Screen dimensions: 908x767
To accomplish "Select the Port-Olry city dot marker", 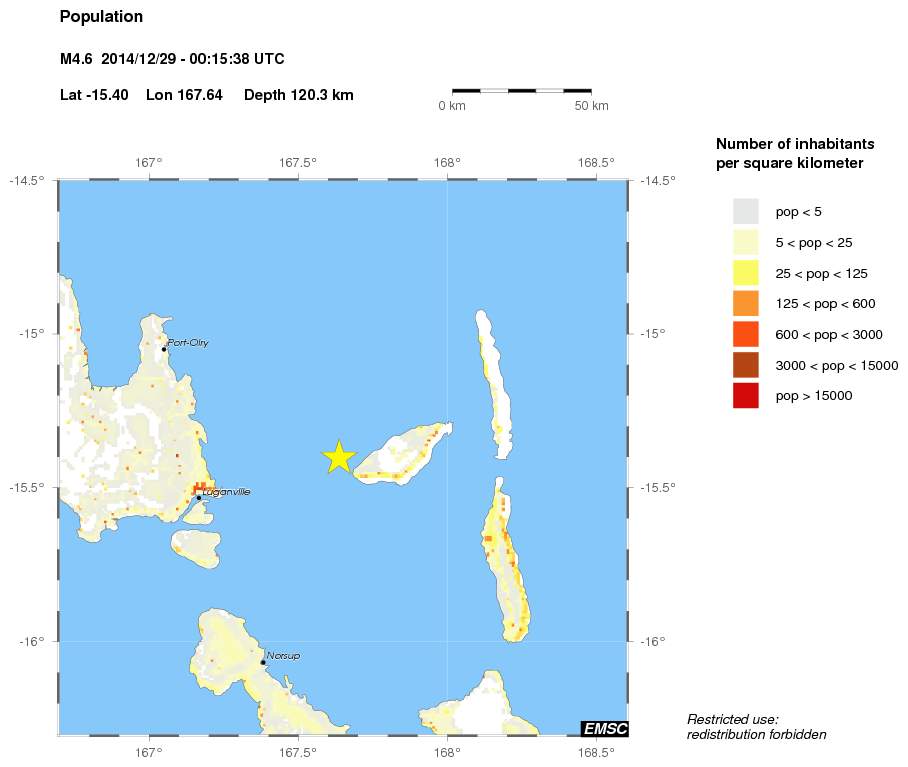I will pos(164,349).
